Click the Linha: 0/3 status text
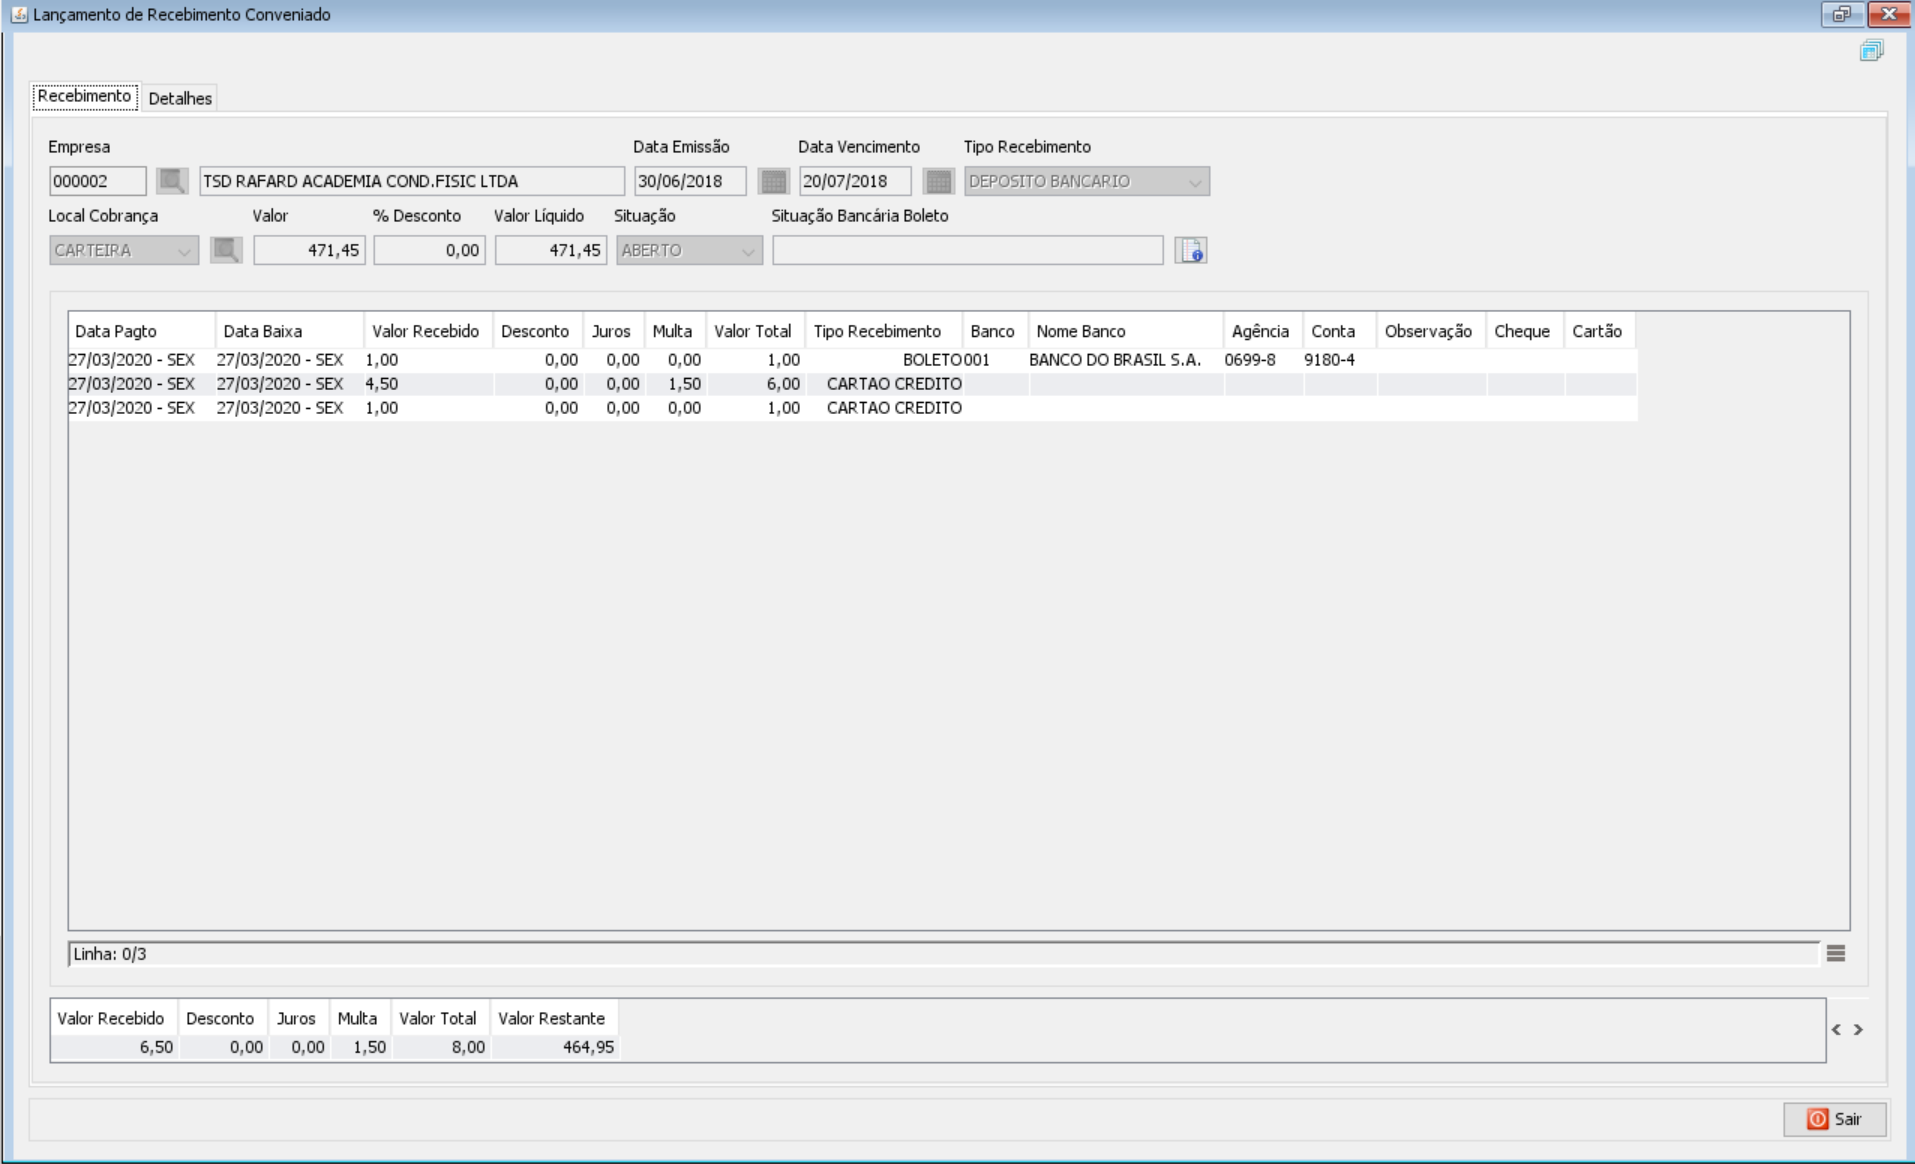The height and width of the screenshot is (1164, 1915). 110,954
